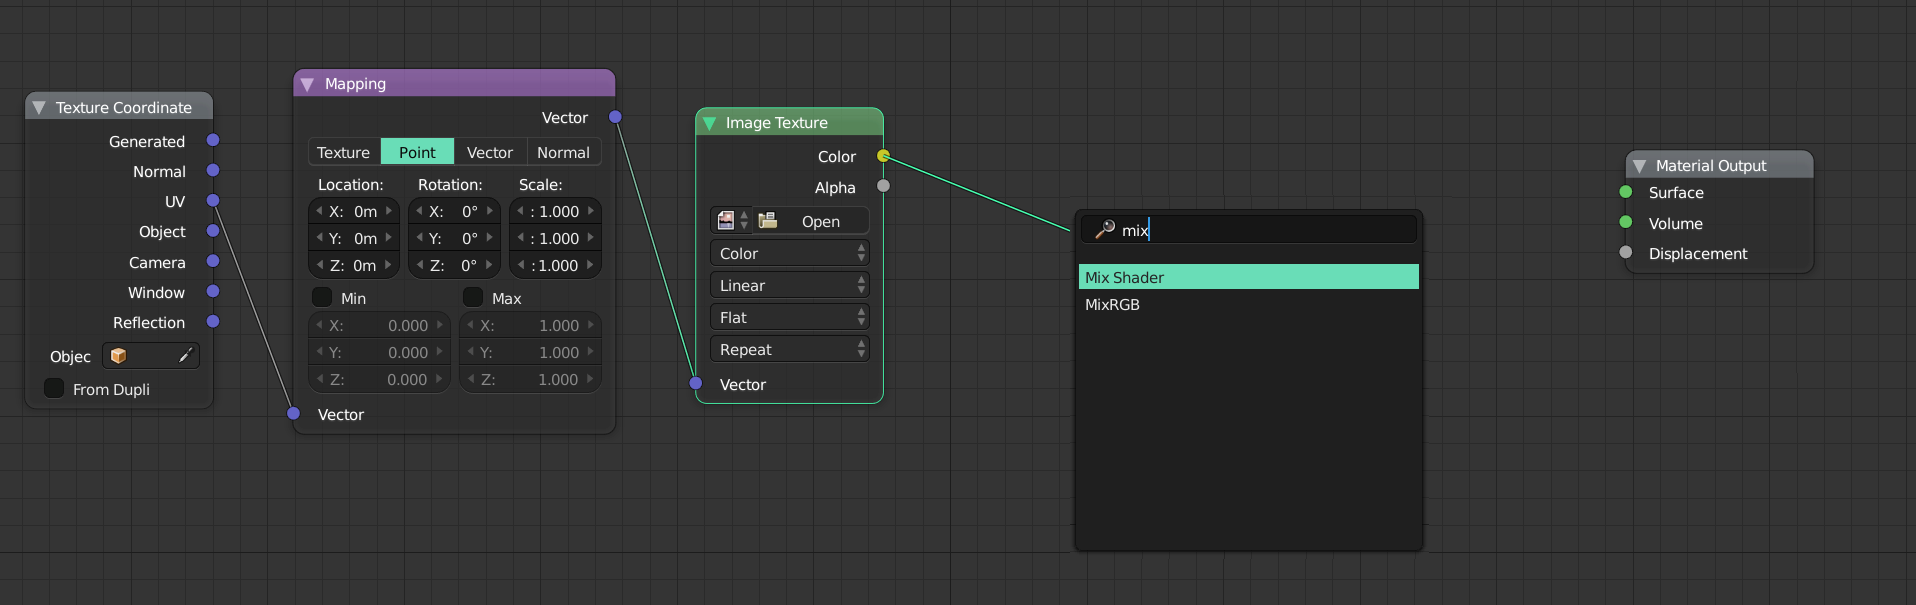Select the Texture mapping type tab
This screenshot has width=1916, height=605.
click(344, 152)
